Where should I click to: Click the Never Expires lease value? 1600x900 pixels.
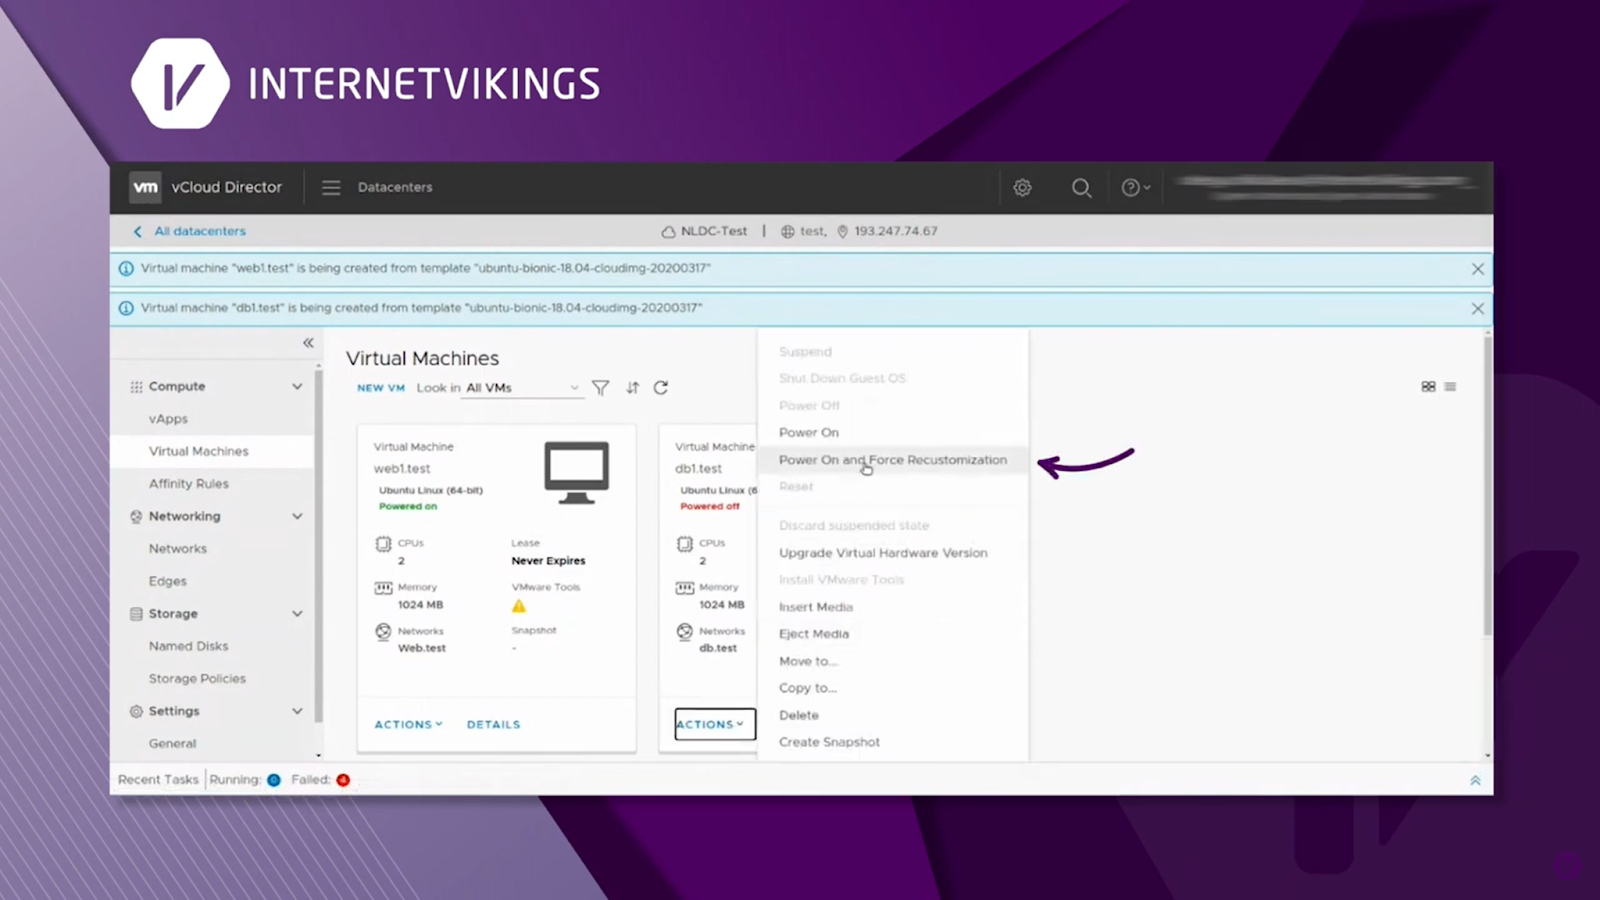pyautogui.click(x=548, y=561)
